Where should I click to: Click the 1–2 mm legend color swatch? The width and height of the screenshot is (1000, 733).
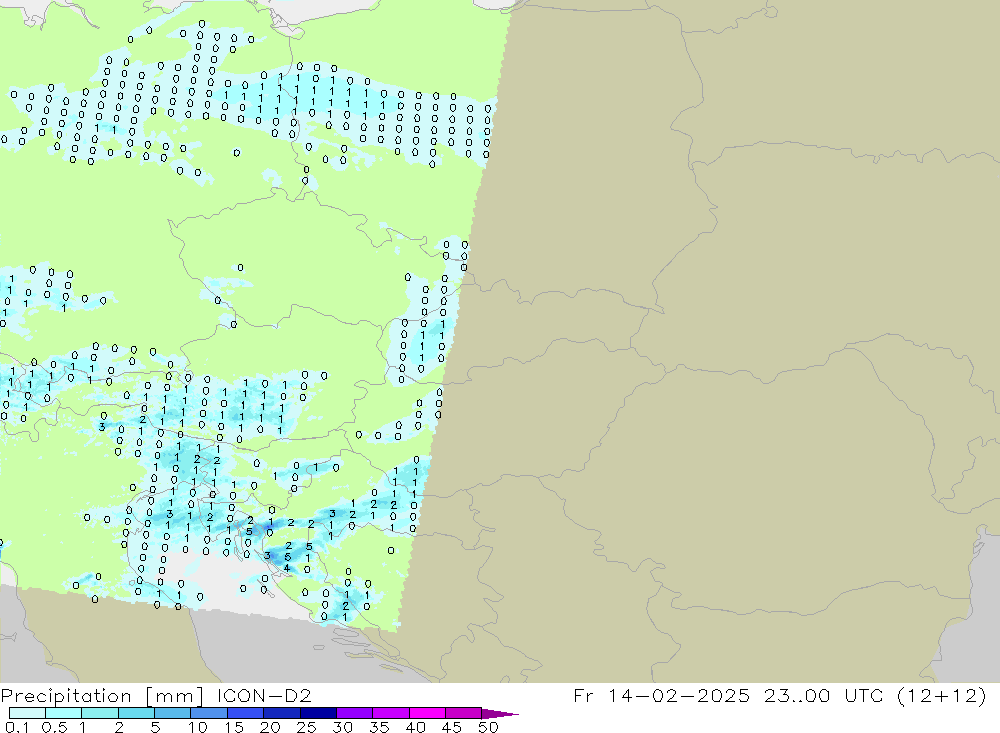tap(99, 713)
